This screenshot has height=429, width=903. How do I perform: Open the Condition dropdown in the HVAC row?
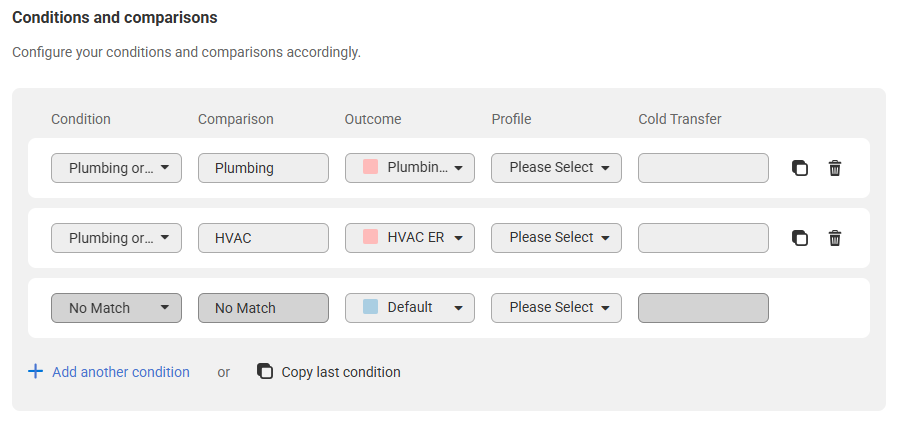116,238
